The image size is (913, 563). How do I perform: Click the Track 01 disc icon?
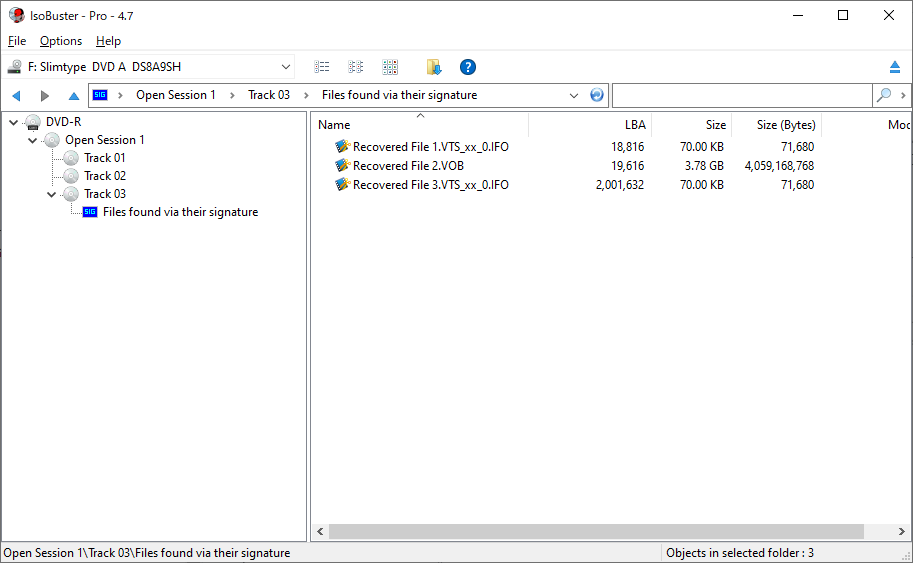pyautogui.click(x=71, y=158)
